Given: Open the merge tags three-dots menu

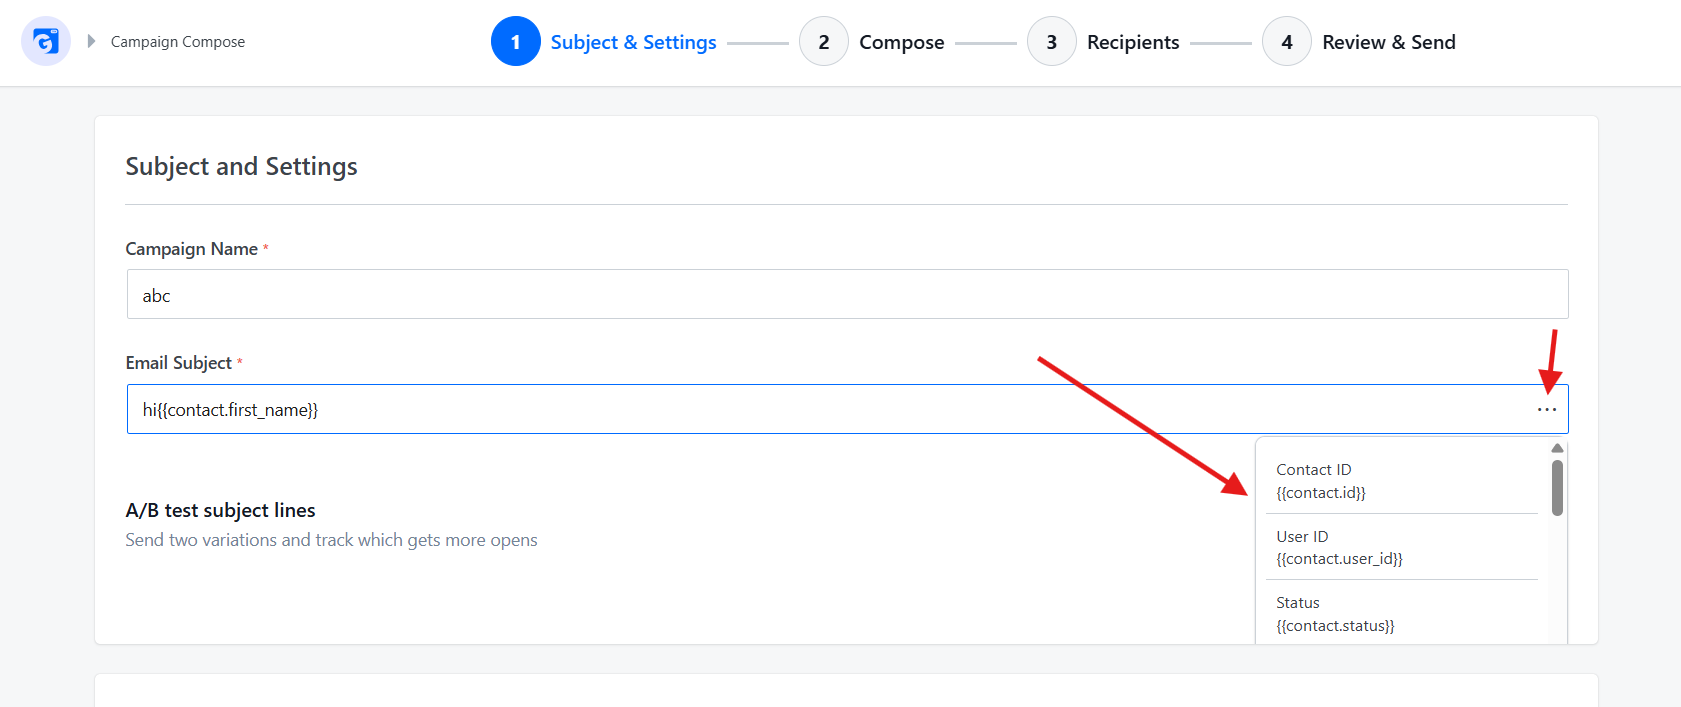Looking at the screenshot, I should coord(1547,409).
